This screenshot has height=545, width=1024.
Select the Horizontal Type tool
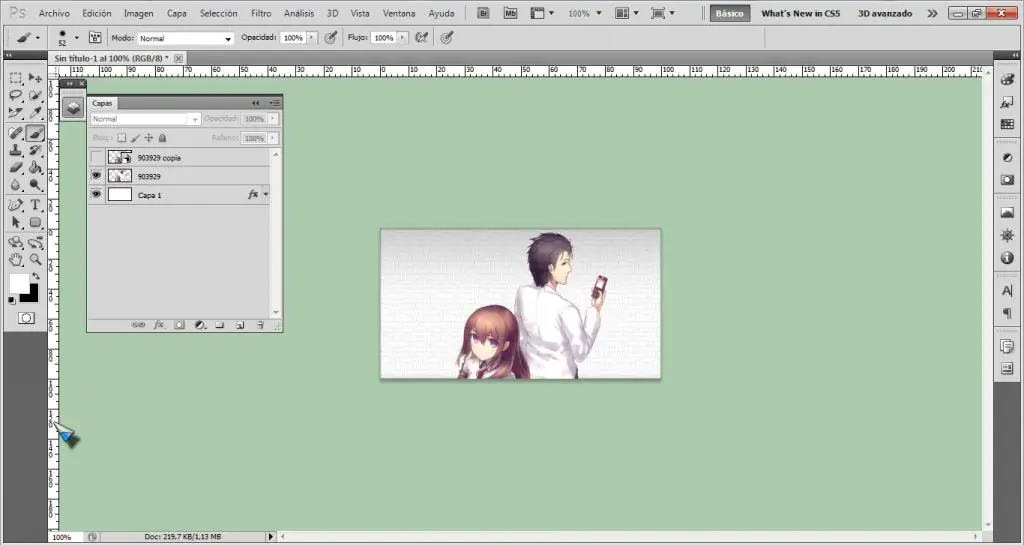coord(35,206)
